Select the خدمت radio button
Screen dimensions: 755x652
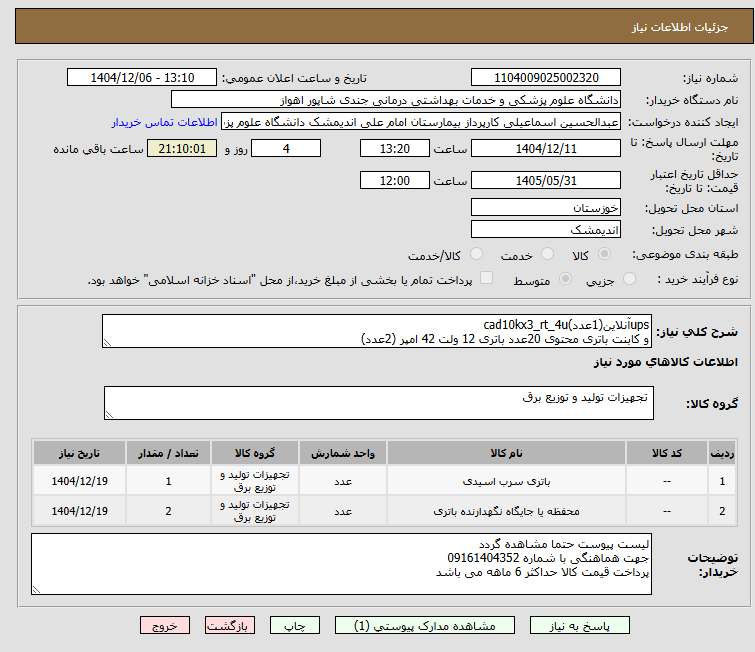pyautogui.click(x=547, y=254)
